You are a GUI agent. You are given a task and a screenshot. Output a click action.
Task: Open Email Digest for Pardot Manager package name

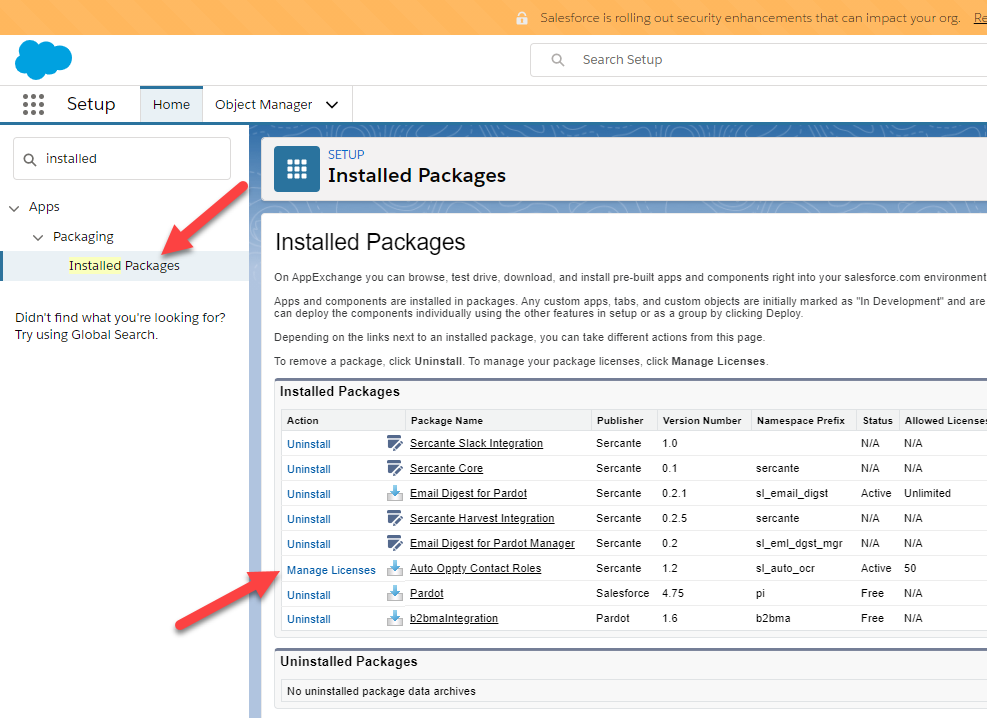click(492, 543)
